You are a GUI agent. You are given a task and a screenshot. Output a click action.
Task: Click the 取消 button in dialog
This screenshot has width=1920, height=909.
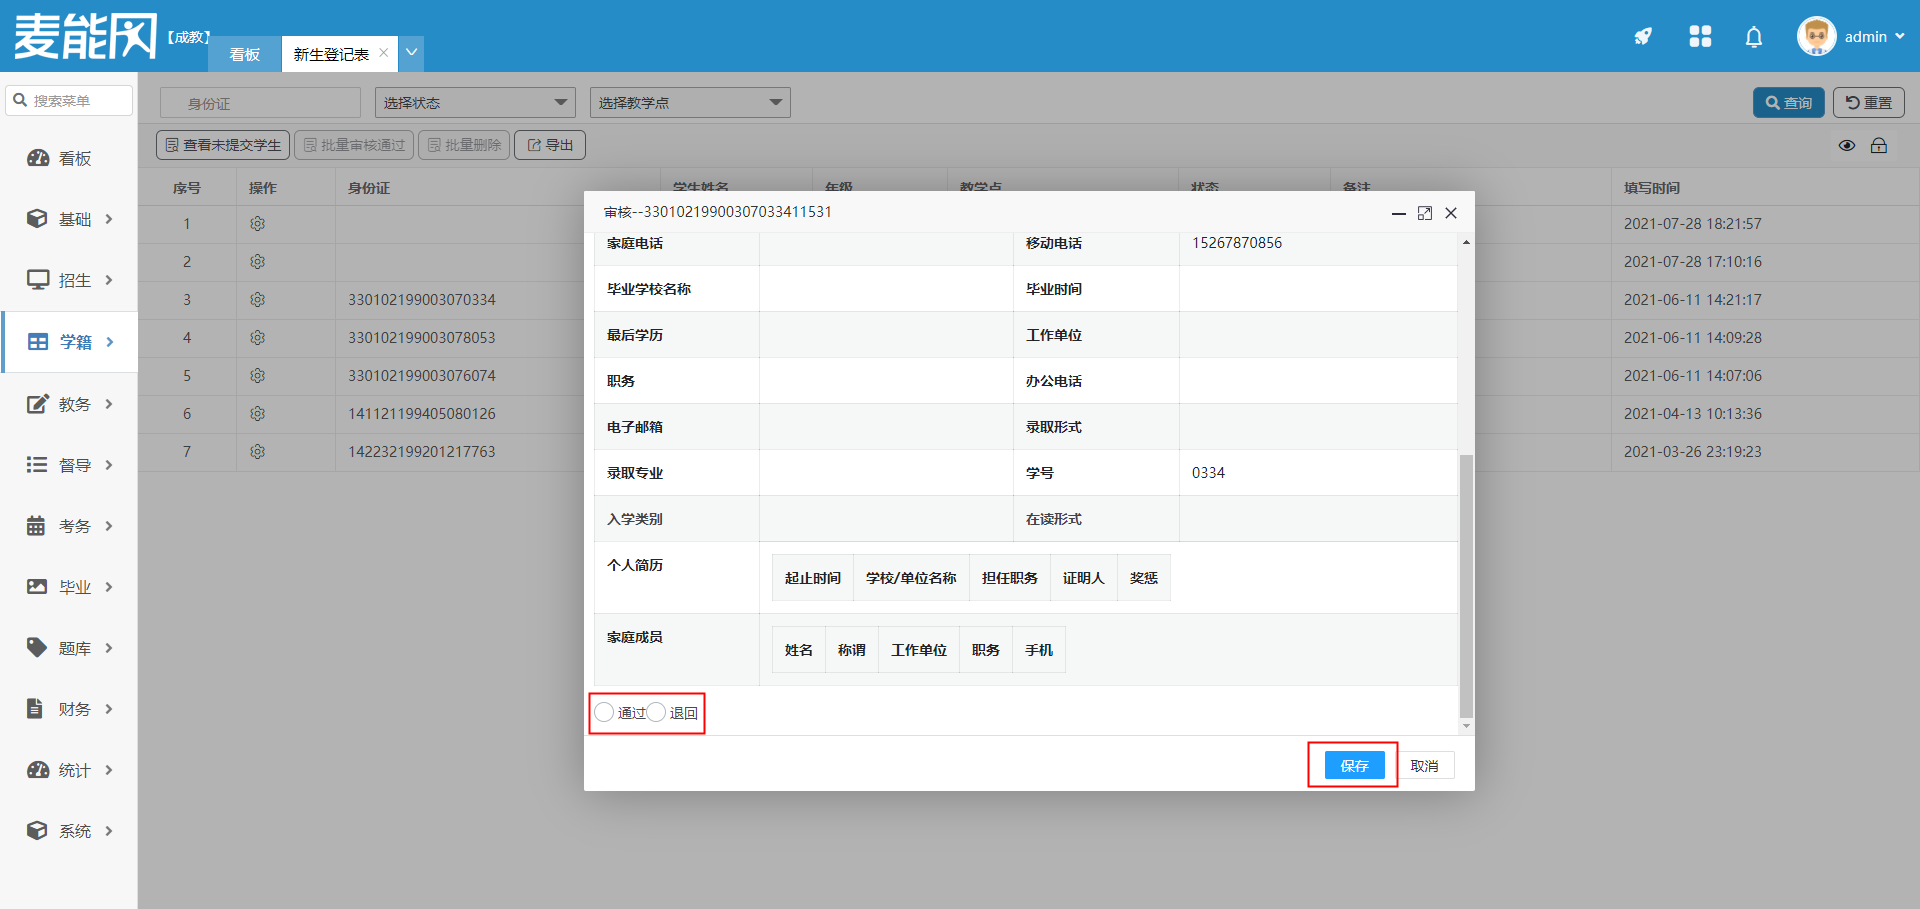click(x=1424, y=766)
